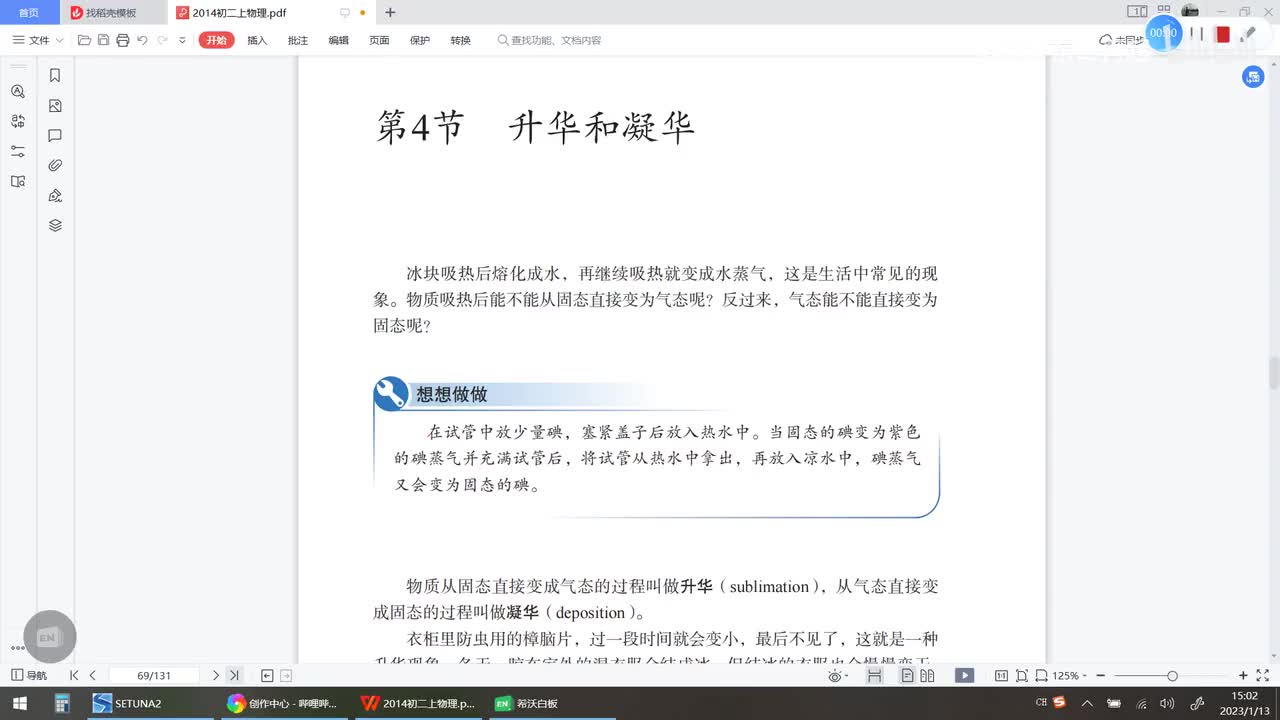Click the 查找功能、文档内容 search field
Viewport: 1280px width, 720px height.
point(550,40)
